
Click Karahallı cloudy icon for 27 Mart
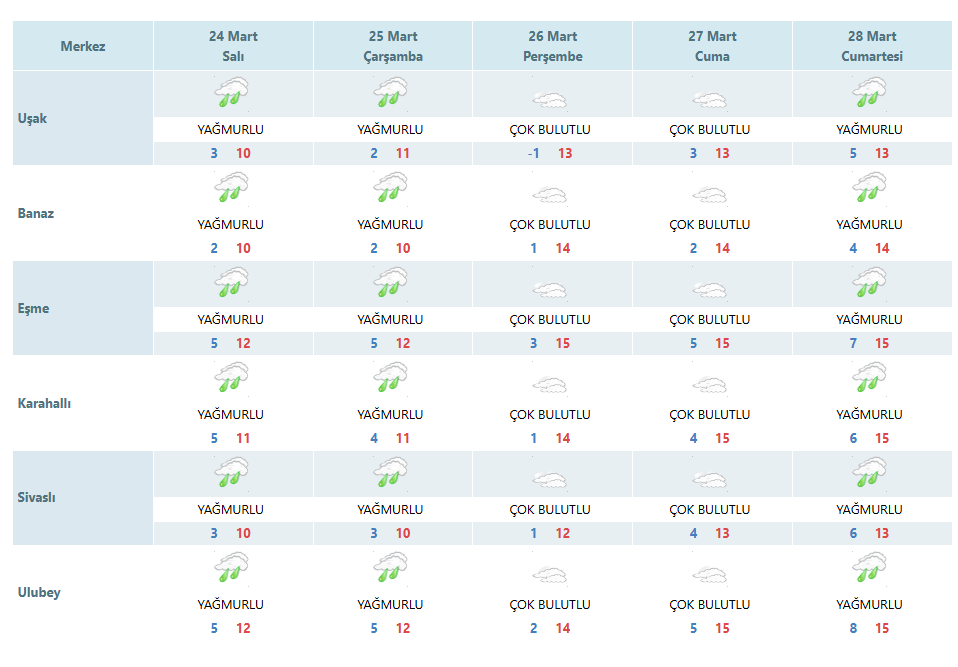point(709,385)
